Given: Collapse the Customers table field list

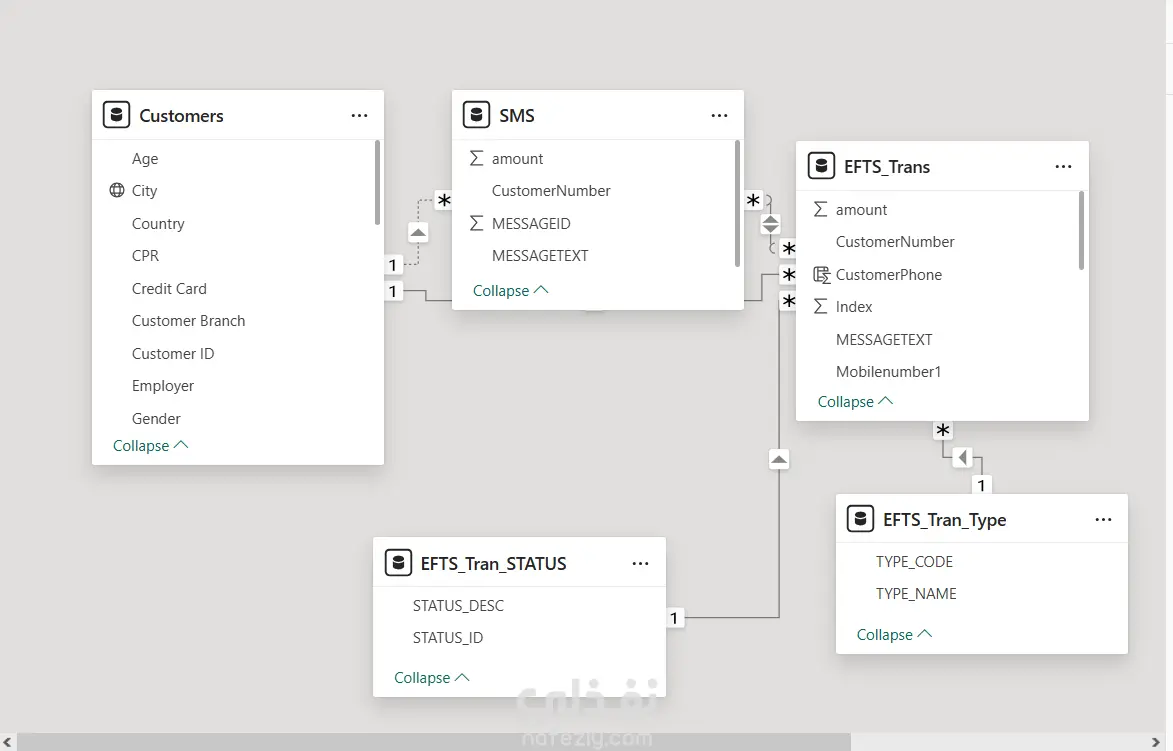Looking at the screenshot, I should (150, 446).
